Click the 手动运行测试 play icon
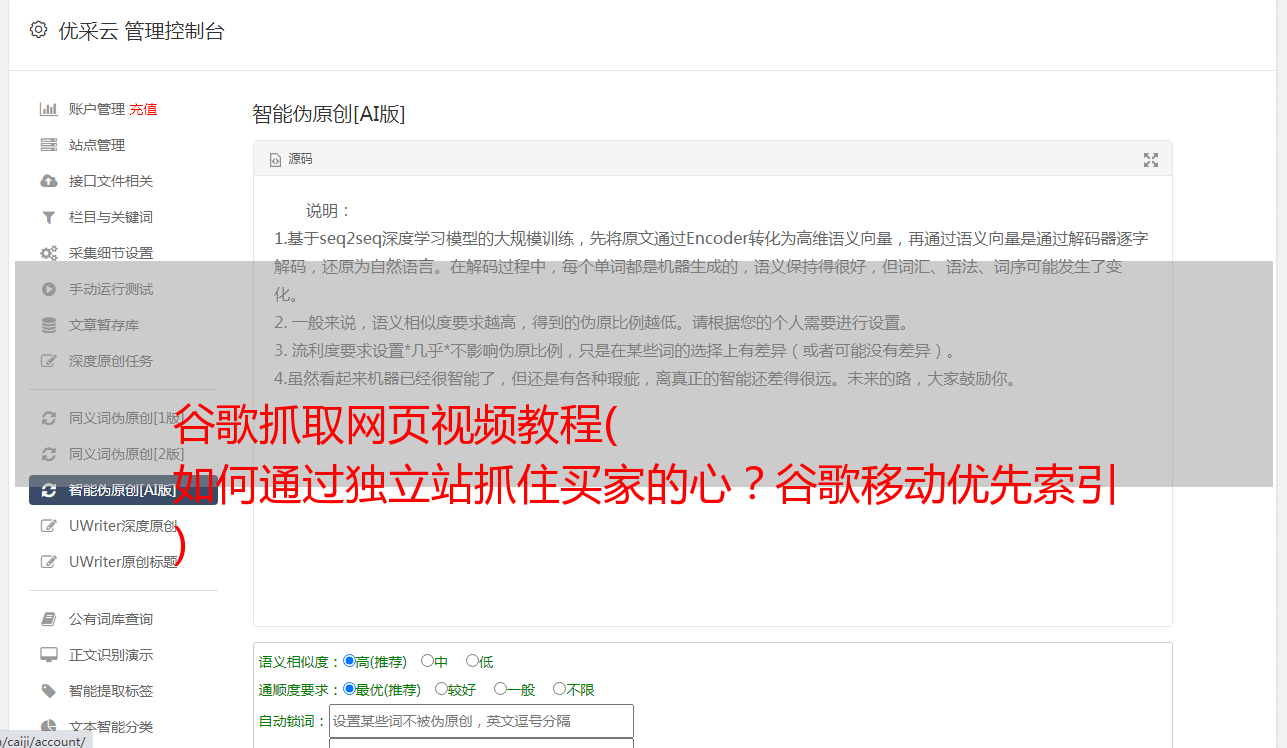Image resolution: width=1287 pixels, height=748 pixels. [48, 289]
